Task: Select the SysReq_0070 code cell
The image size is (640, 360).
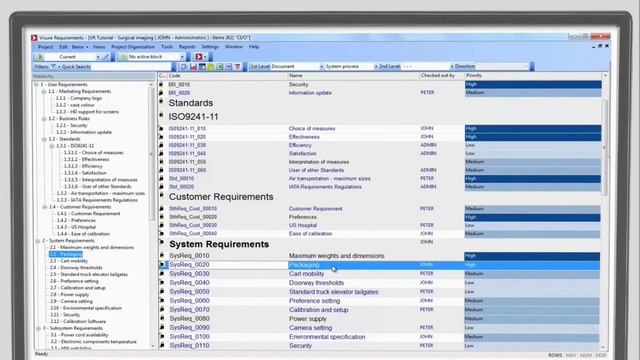Action: [228, 310]
